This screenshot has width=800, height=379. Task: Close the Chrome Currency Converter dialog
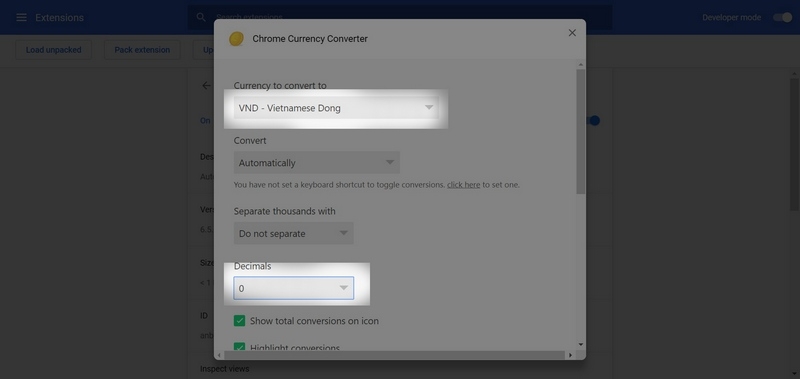click(x=572, y=33)
